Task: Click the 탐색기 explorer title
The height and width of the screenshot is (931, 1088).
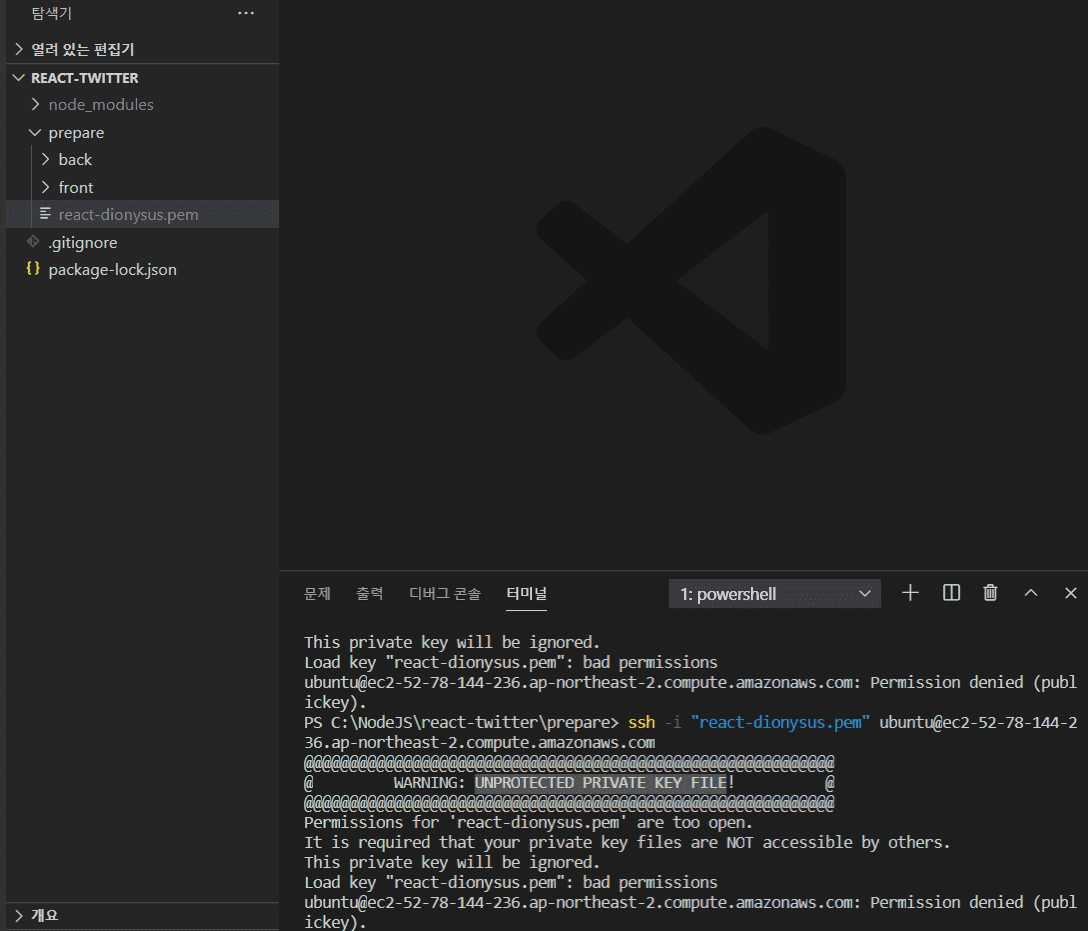Action: click(x=51, y=13)
